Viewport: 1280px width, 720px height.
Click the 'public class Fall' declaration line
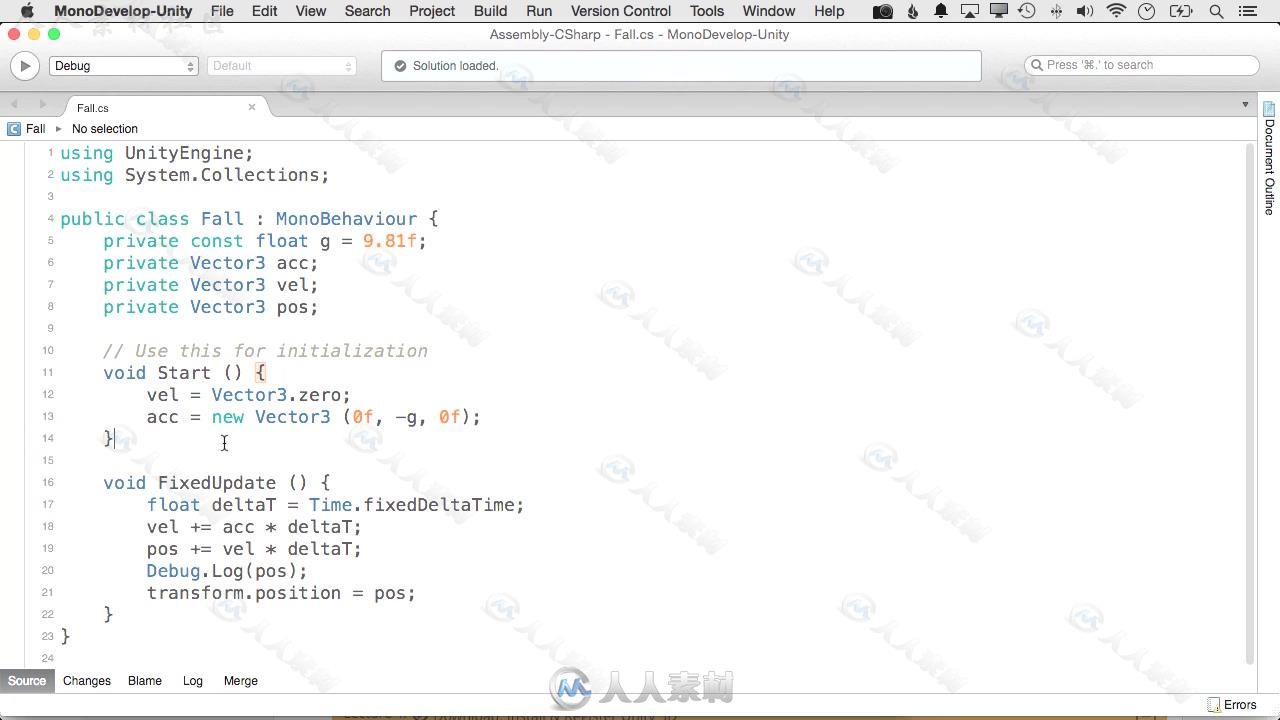[249, 219]
